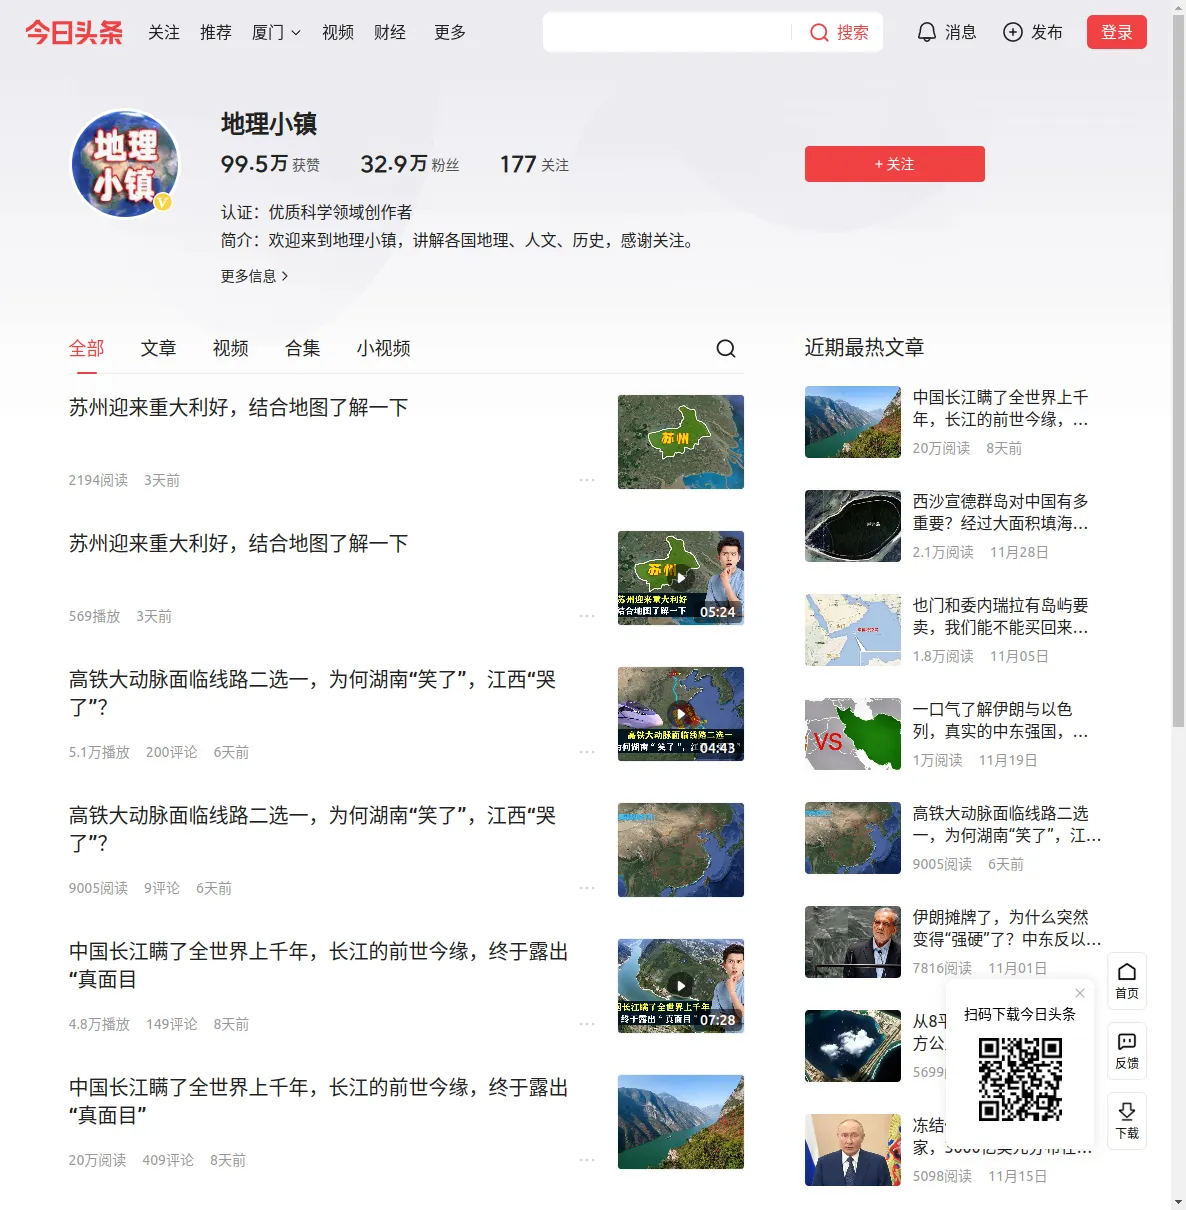Open hot article 伊朗摊牌了

click(1007, 928)
